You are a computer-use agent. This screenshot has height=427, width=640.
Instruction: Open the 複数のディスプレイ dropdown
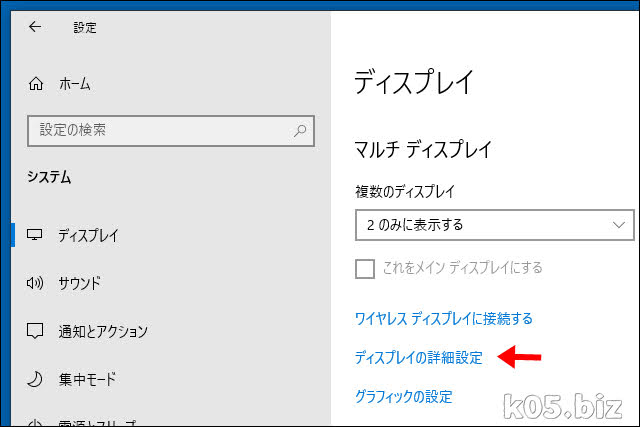[x=495, y=225]
